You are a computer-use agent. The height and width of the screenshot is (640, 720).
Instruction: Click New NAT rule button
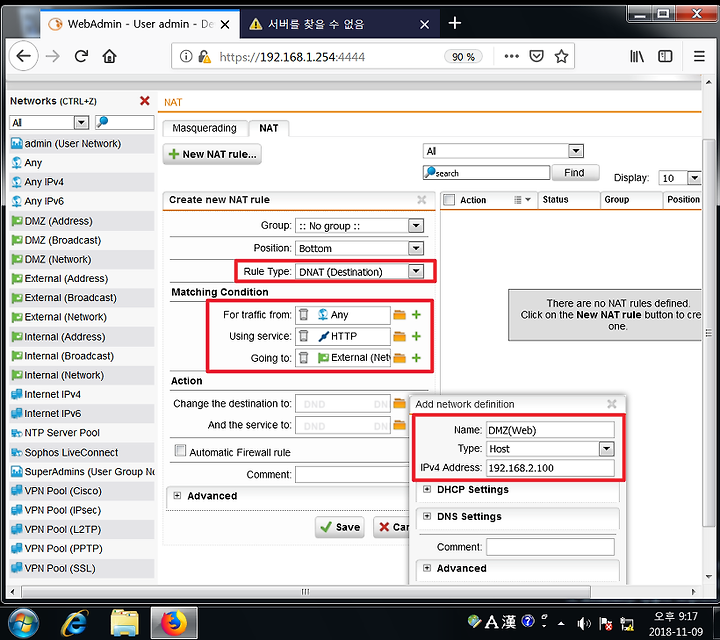pyautogui.click(x=212, y=154)
